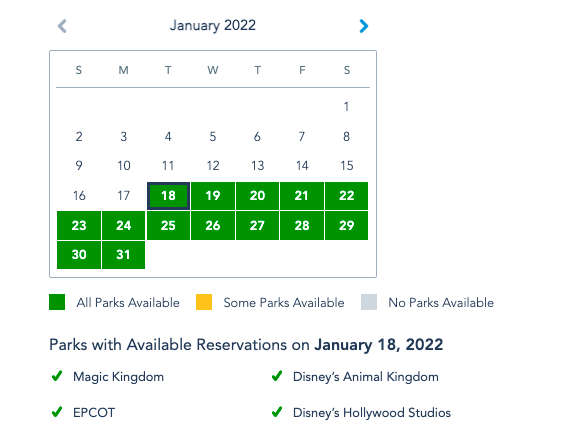Select January 28 on the calendar
The width and height of the screenshot is (575, 440).
[302, 226]
